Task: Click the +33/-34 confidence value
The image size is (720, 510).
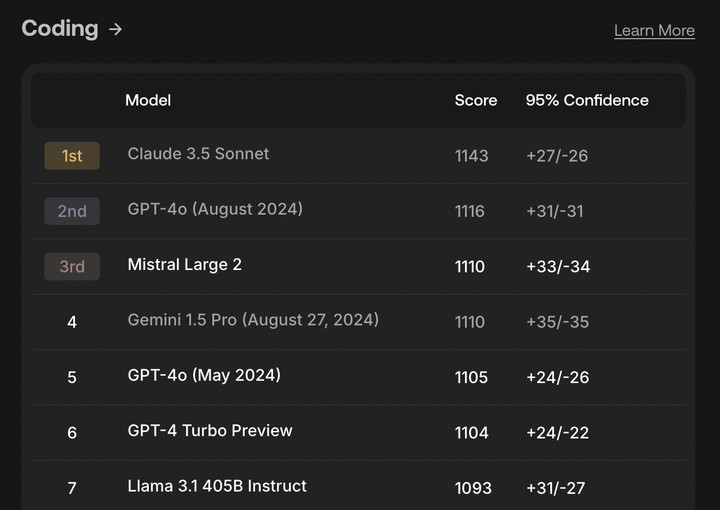Action: tap(558, 267)
